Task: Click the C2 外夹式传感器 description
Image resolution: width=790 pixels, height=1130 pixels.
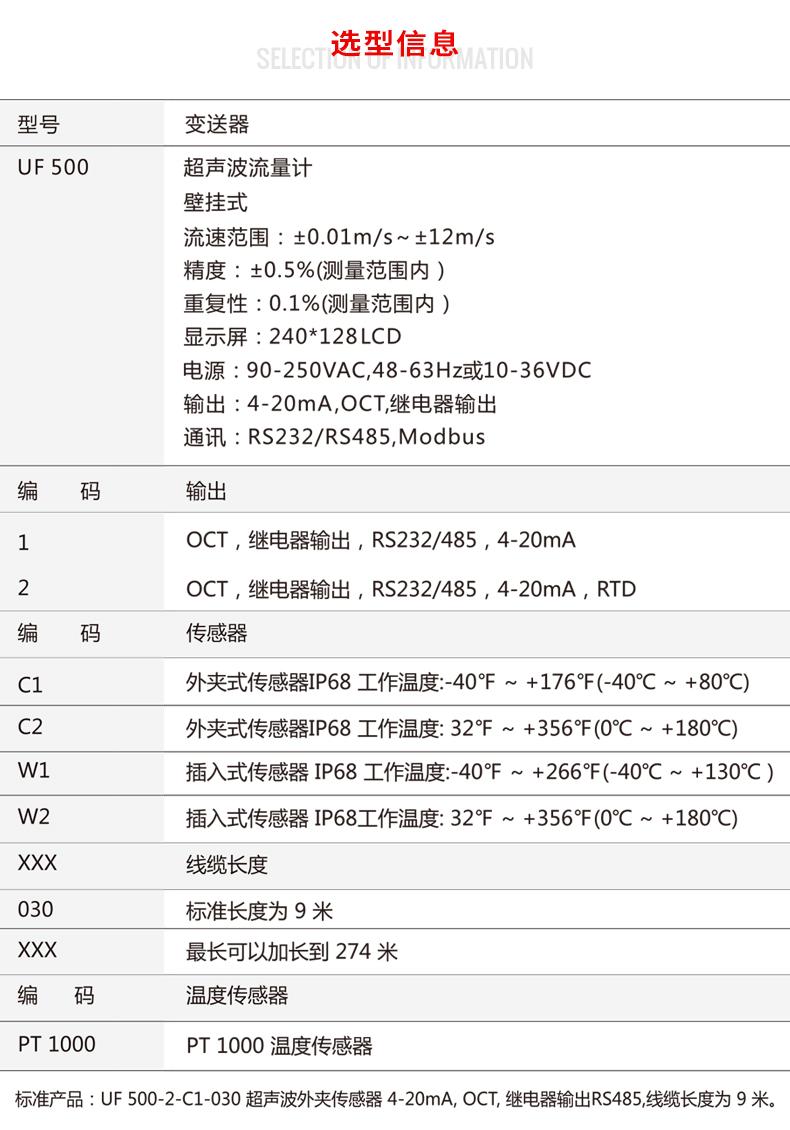Action: tap(461, 728)
